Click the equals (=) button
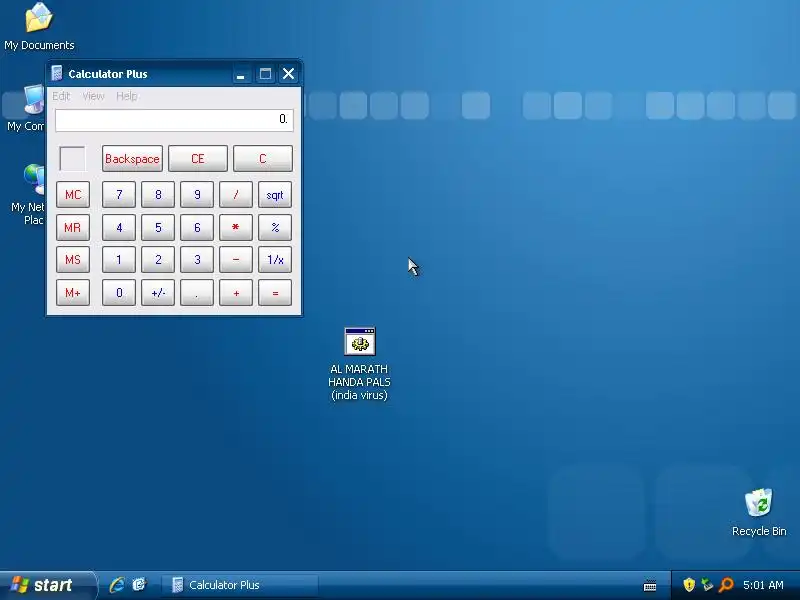The width and height of the screenshot is (800, 600). point(275,292)
